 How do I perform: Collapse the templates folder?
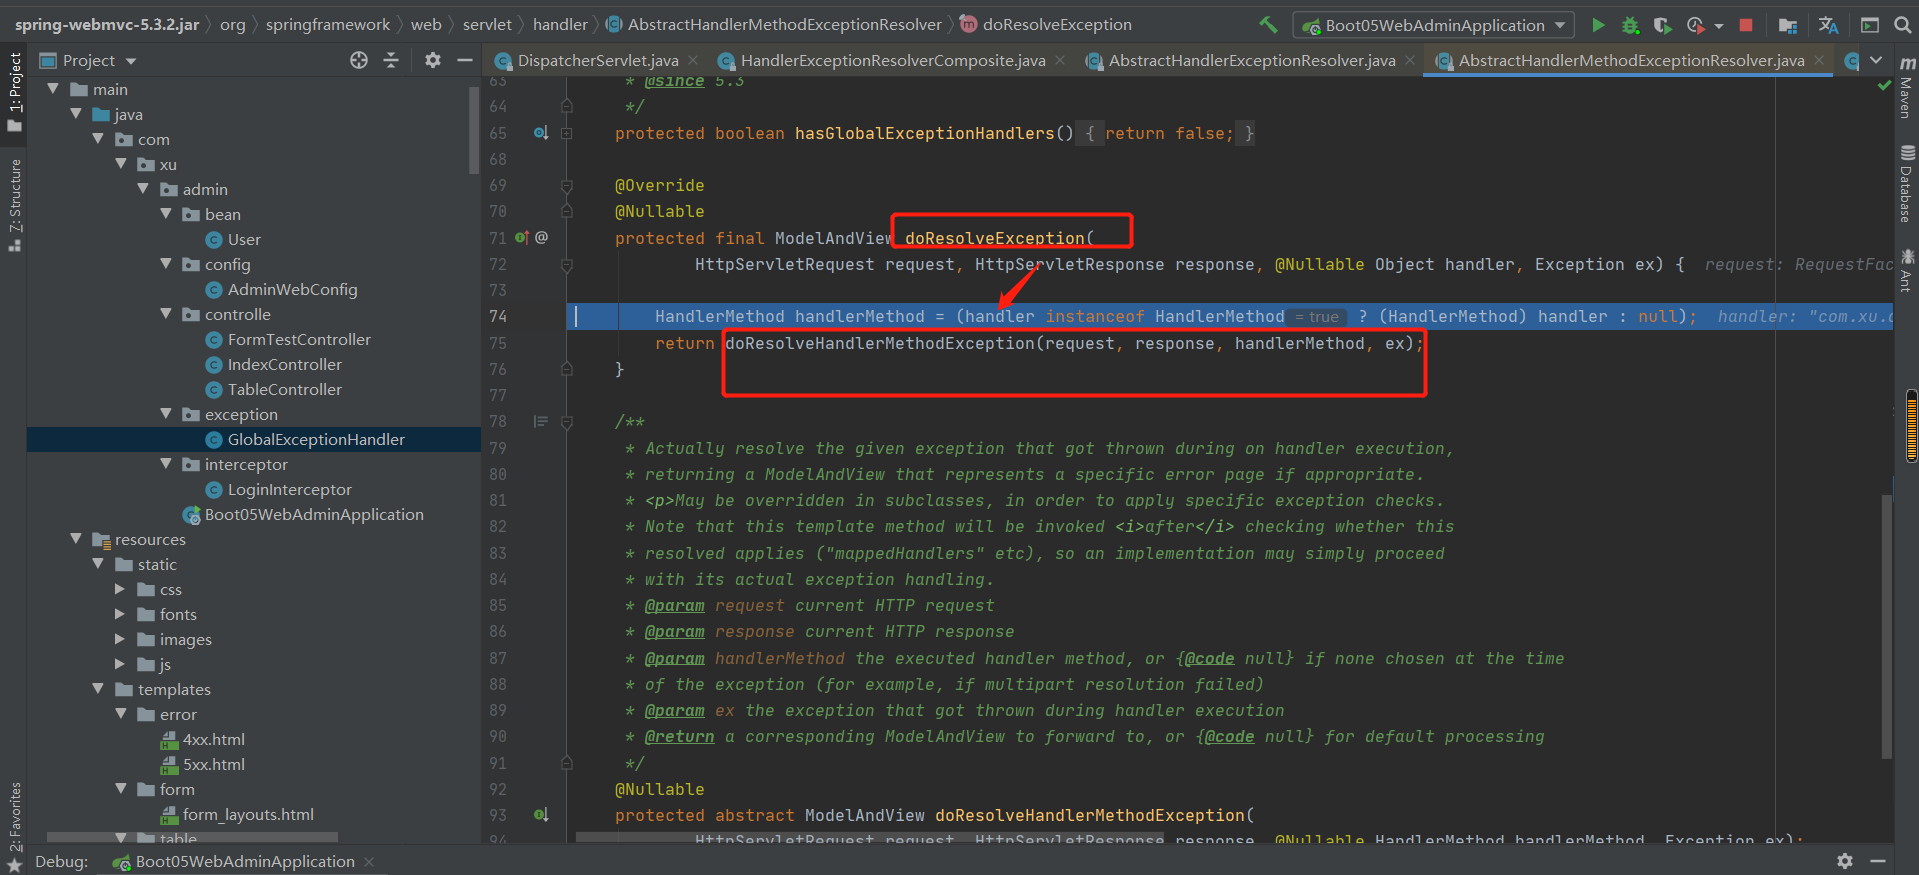pos(98,689)
